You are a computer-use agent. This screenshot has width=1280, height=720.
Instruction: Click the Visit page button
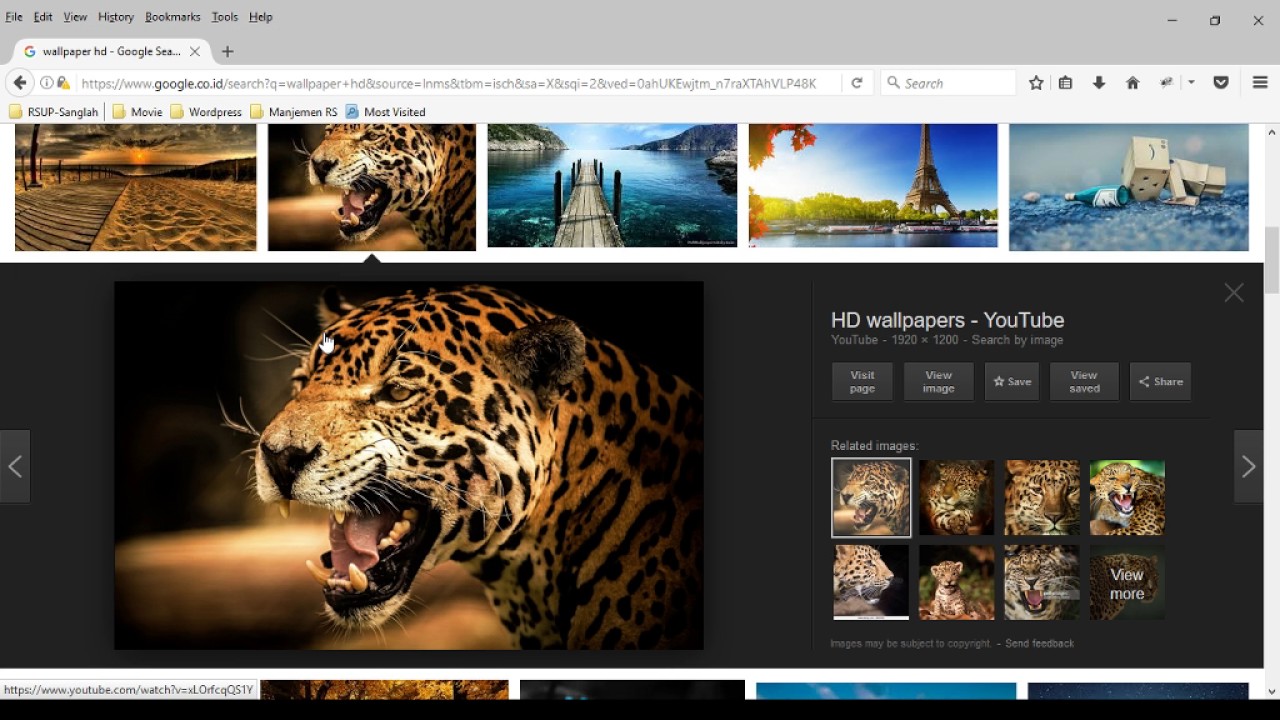[x=862, y=382]
